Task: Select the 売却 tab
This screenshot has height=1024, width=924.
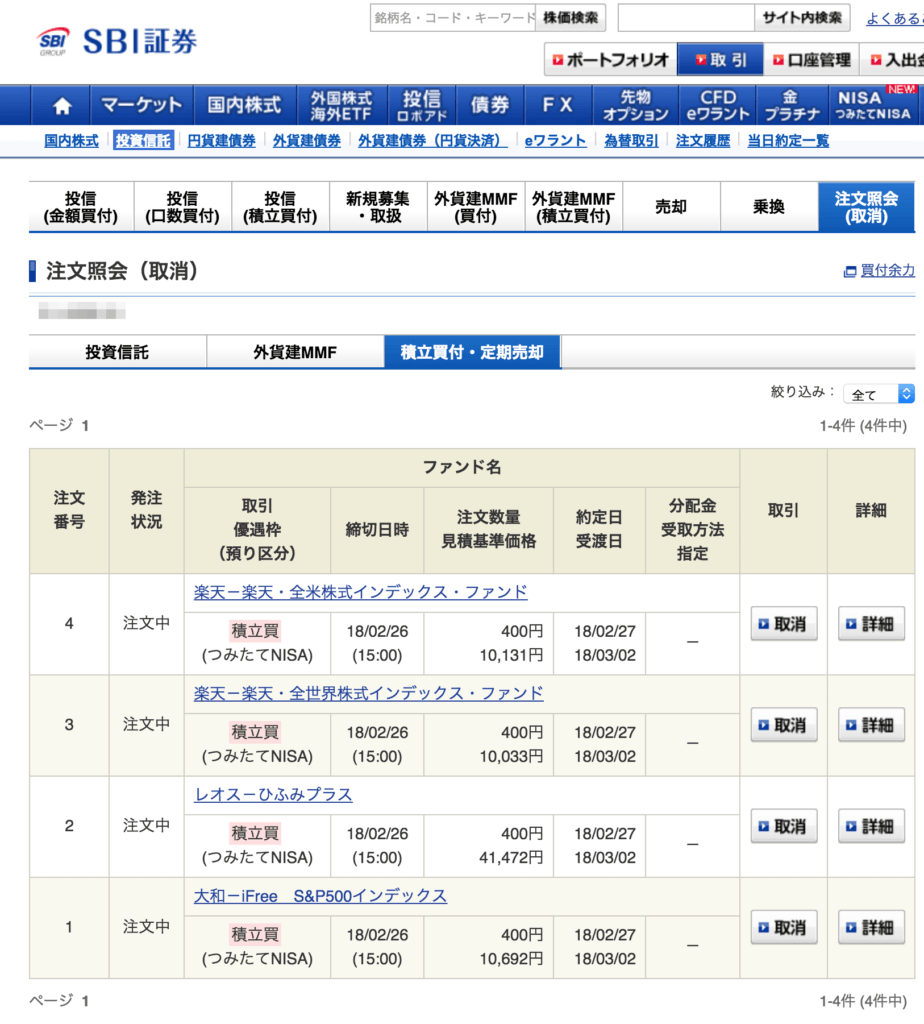Action: pos(671,207)
